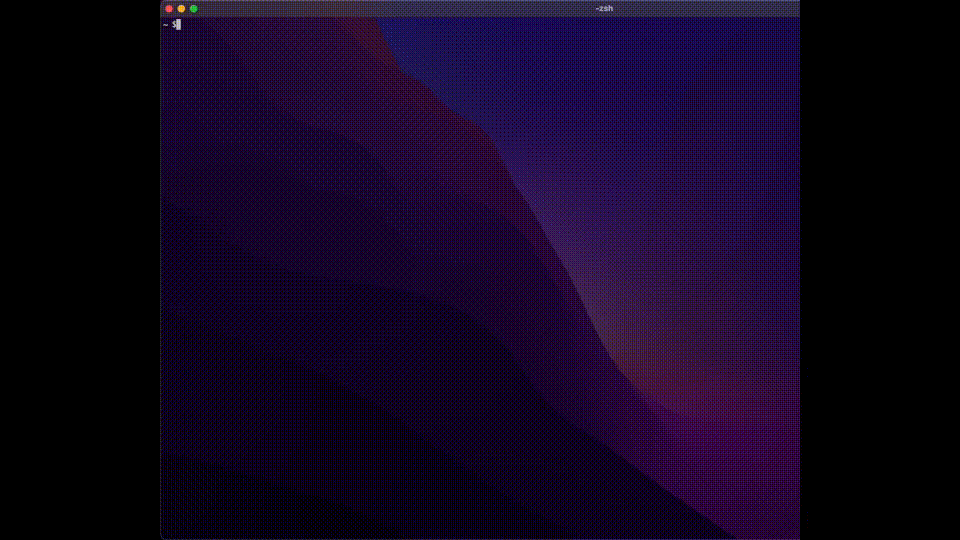960x540 pixels.
Task: Click the -zsh window title text
Action: [x=604, y=8]
